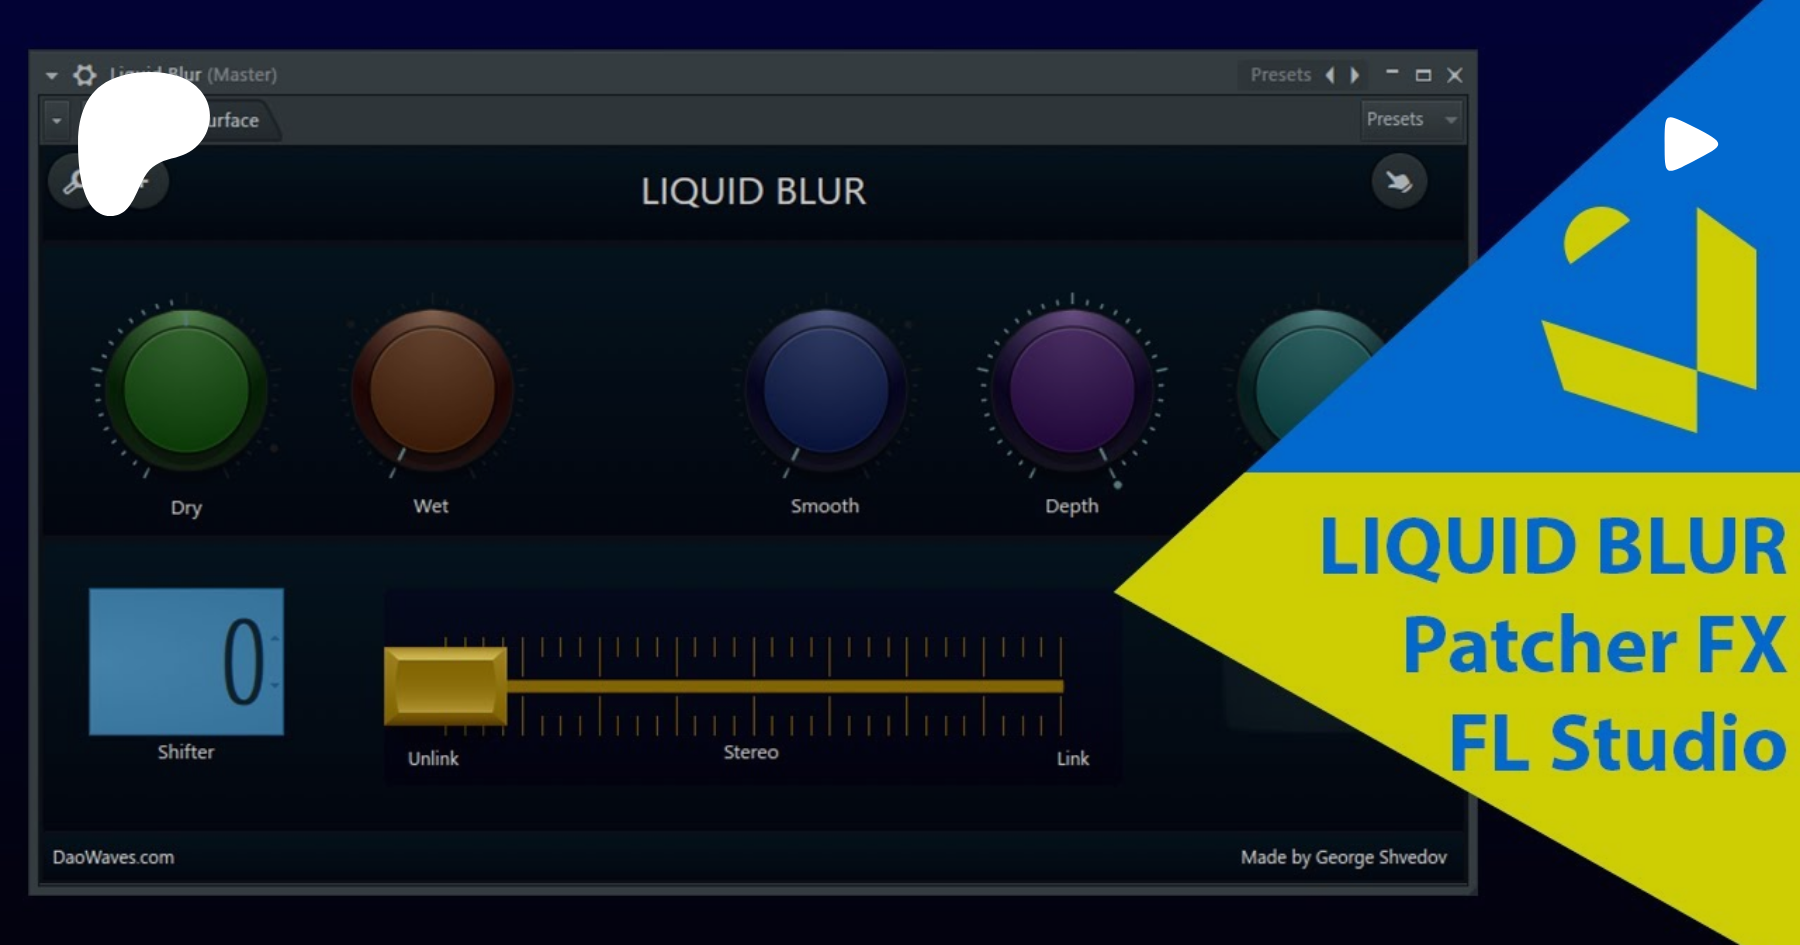Minimize the Liquid Blur plugin window

click(1392, 74)
